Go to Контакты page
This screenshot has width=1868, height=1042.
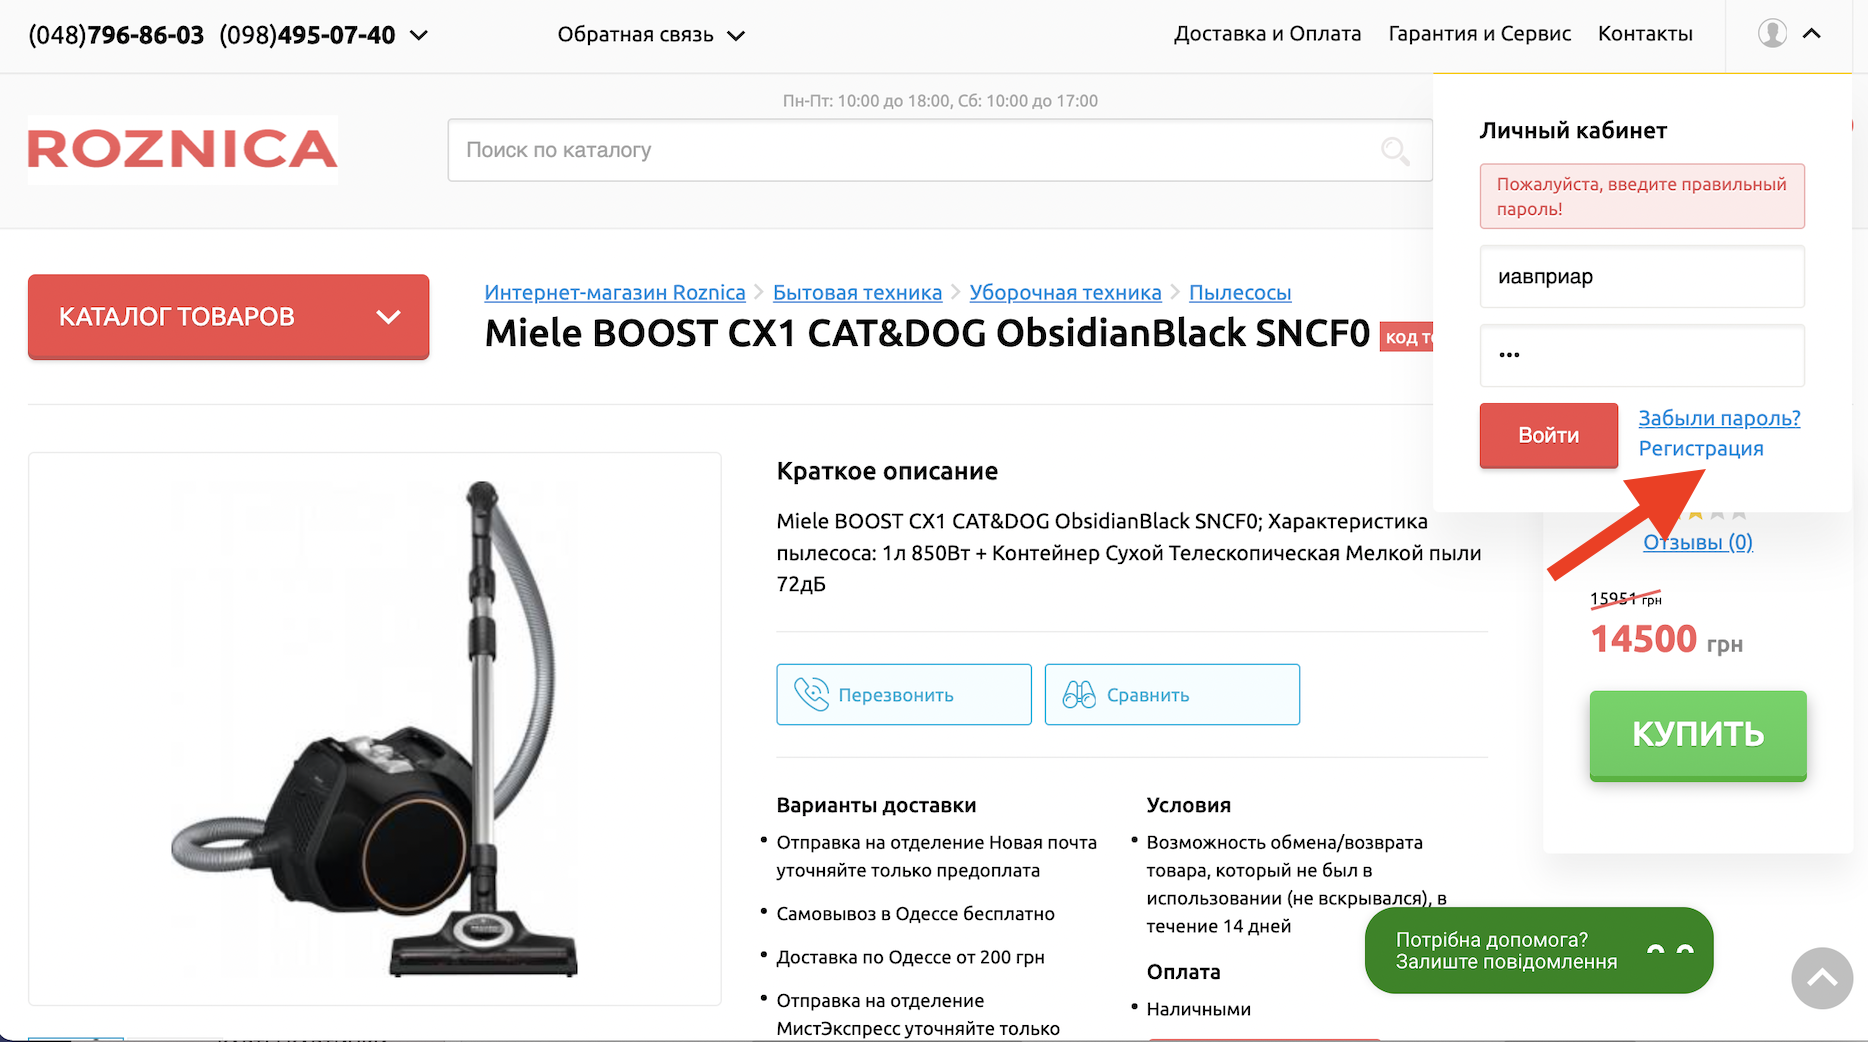tap(1645, 34)
